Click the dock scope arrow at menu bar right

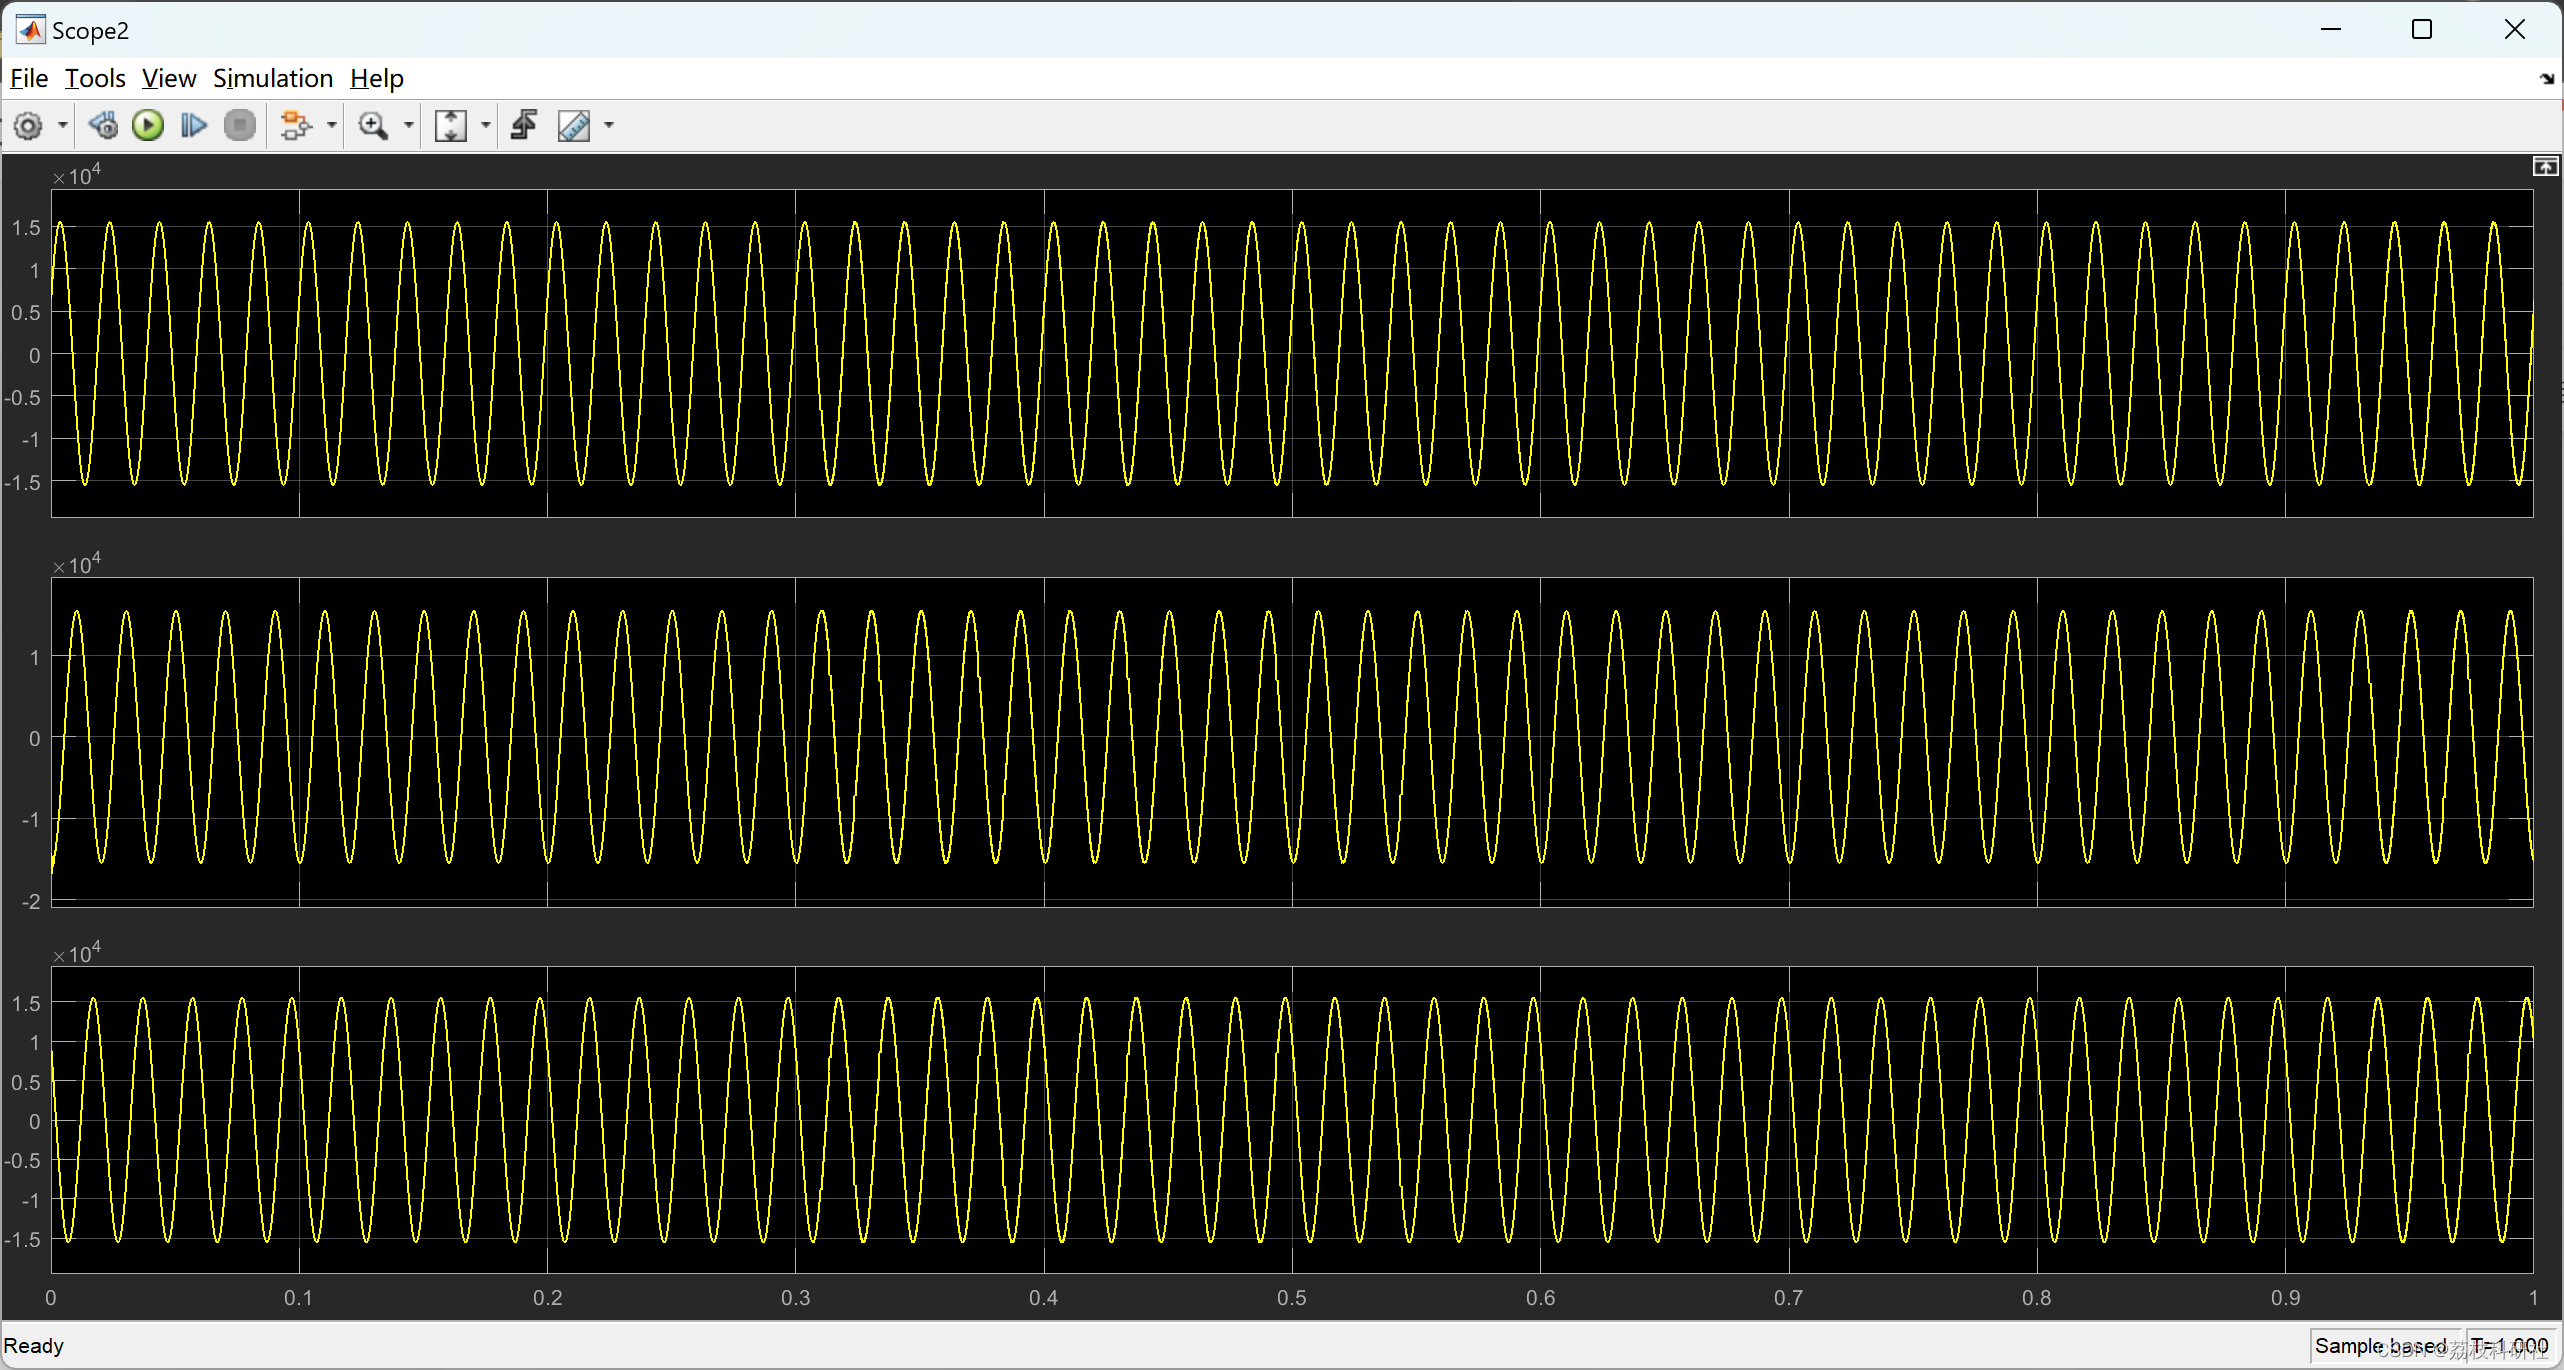click(2546, 78)
